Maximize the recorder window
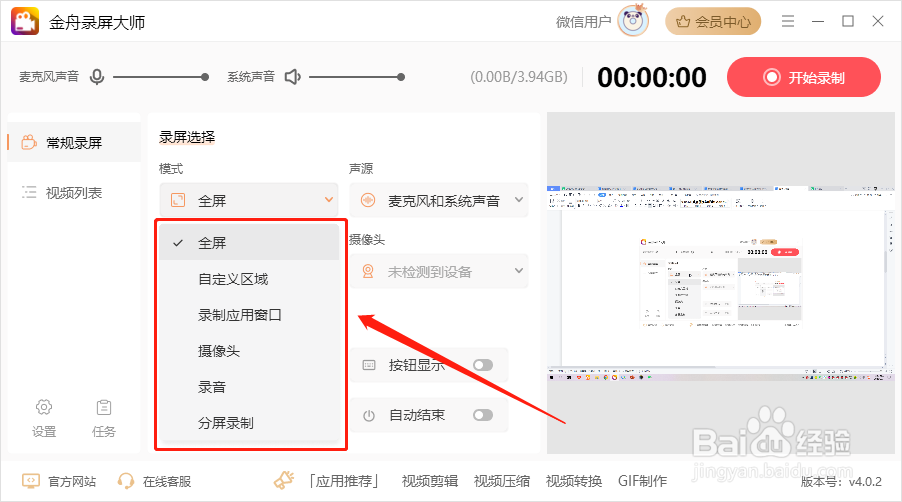 (x=847, y=21)
